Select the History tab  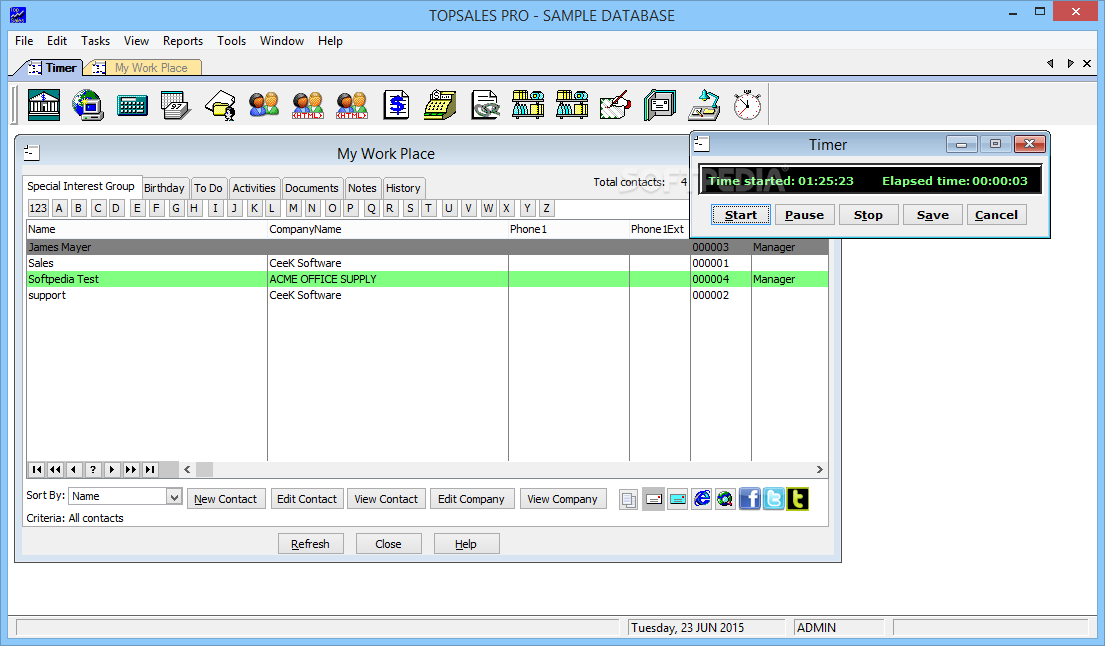tap(403, 188)
